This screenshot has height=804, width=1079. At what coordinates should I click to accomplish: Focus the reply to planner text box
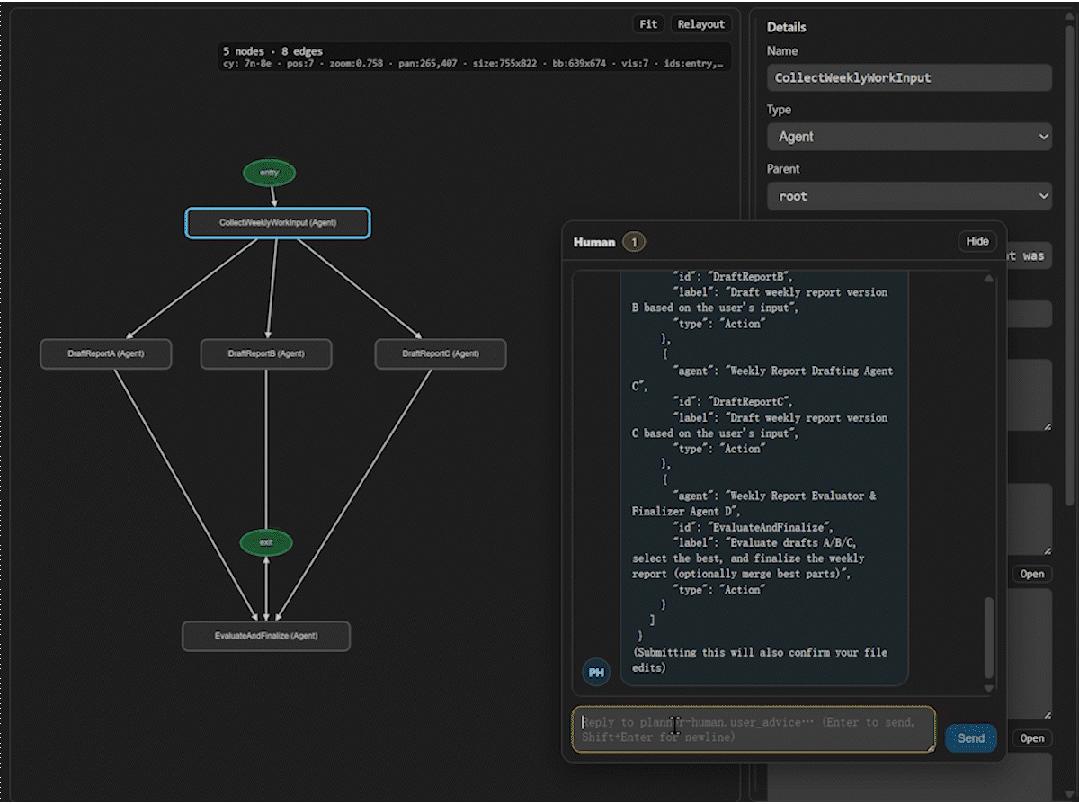754,730
